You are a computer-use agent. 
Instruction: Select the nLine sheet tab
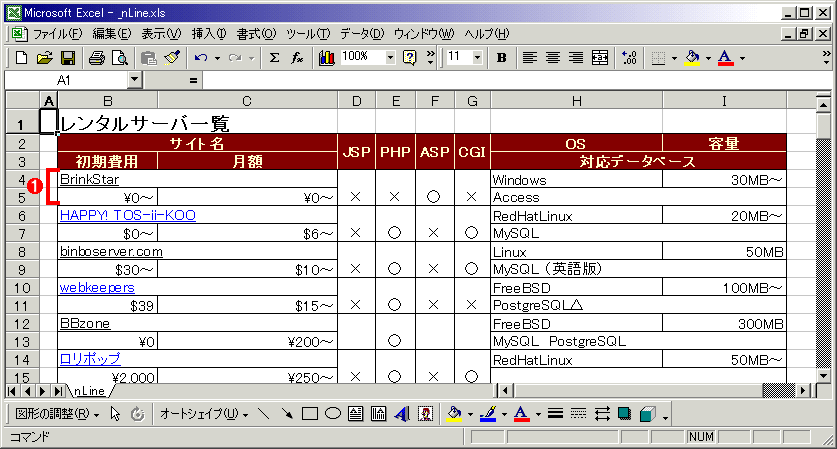point(90,391)
